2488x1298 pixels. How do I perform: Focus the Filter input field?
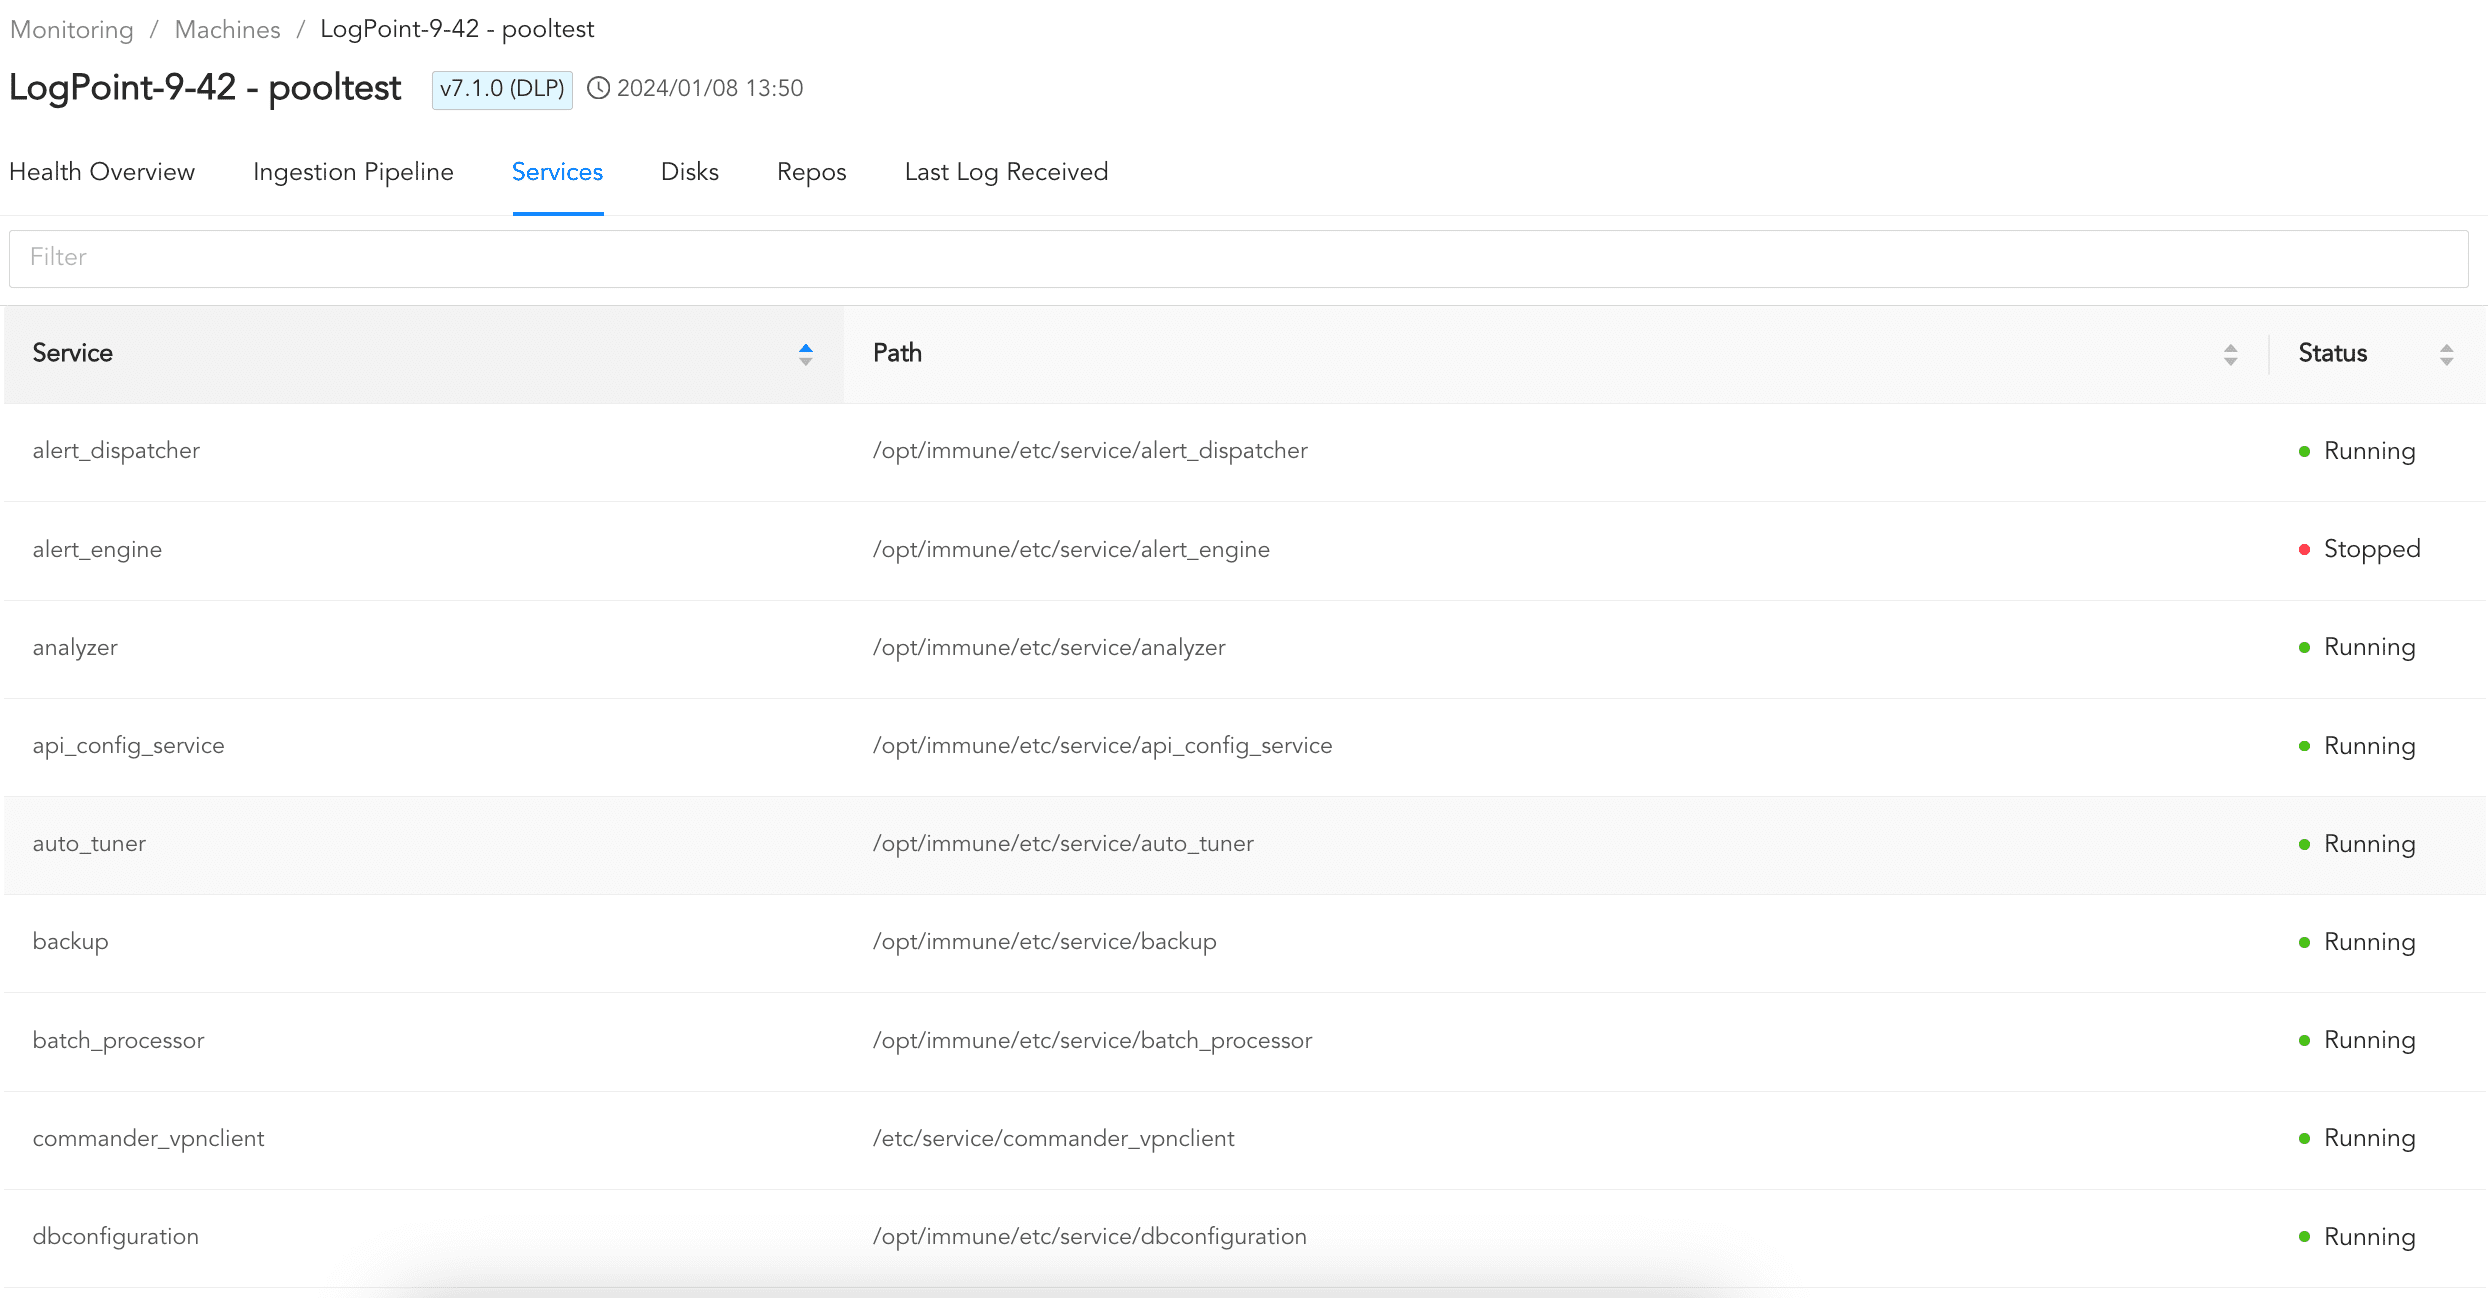(x=1238, y=258)
